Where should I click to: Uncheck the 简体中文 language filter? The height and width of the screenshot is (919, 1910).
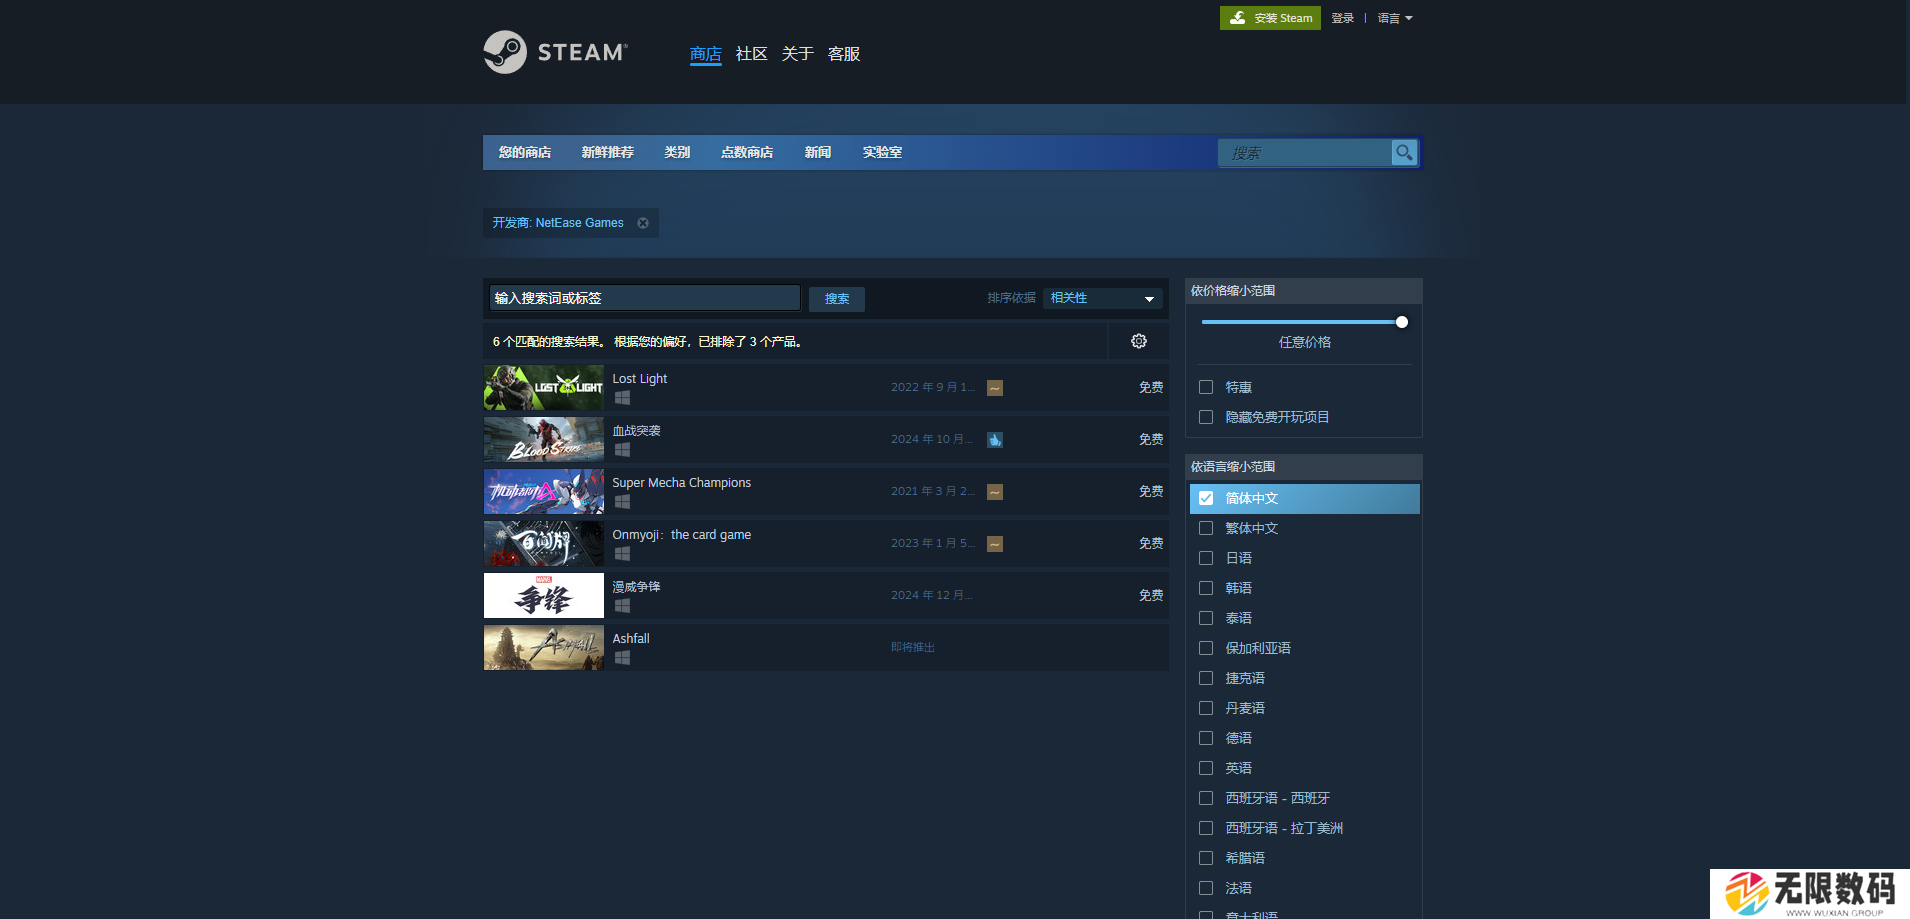pos(1206,498)
